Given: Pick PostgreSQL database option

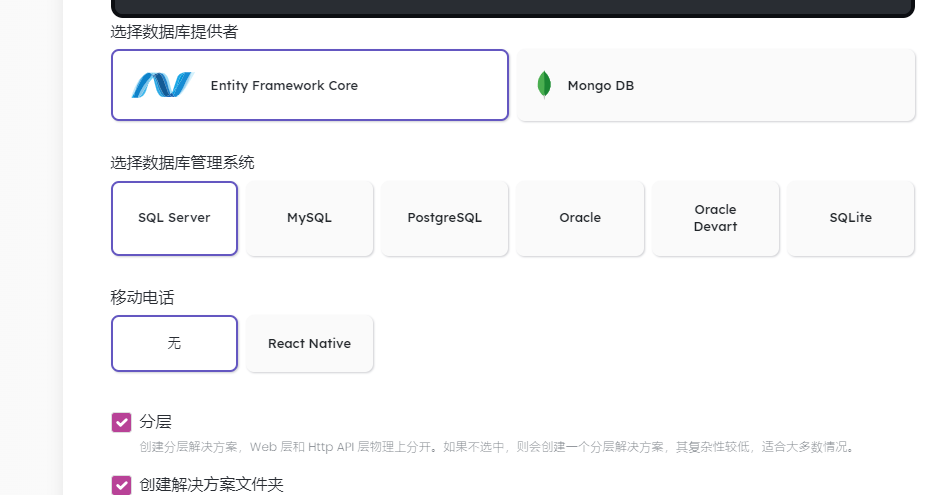Looking at the screenshot, I should [x=445, y=218].
